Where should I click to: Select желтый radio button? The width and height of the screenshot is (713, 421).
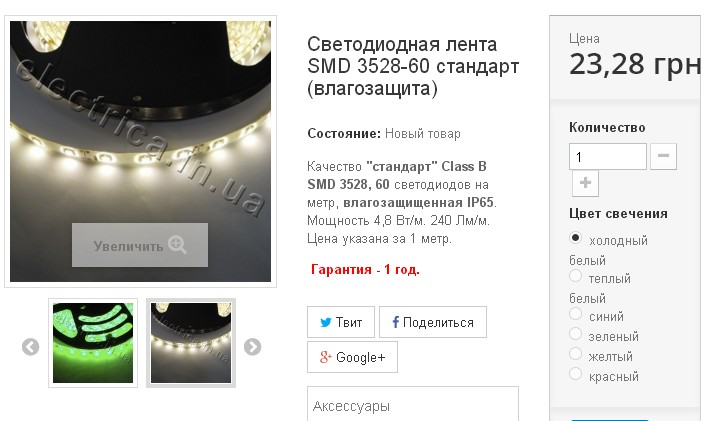point(575,354)
